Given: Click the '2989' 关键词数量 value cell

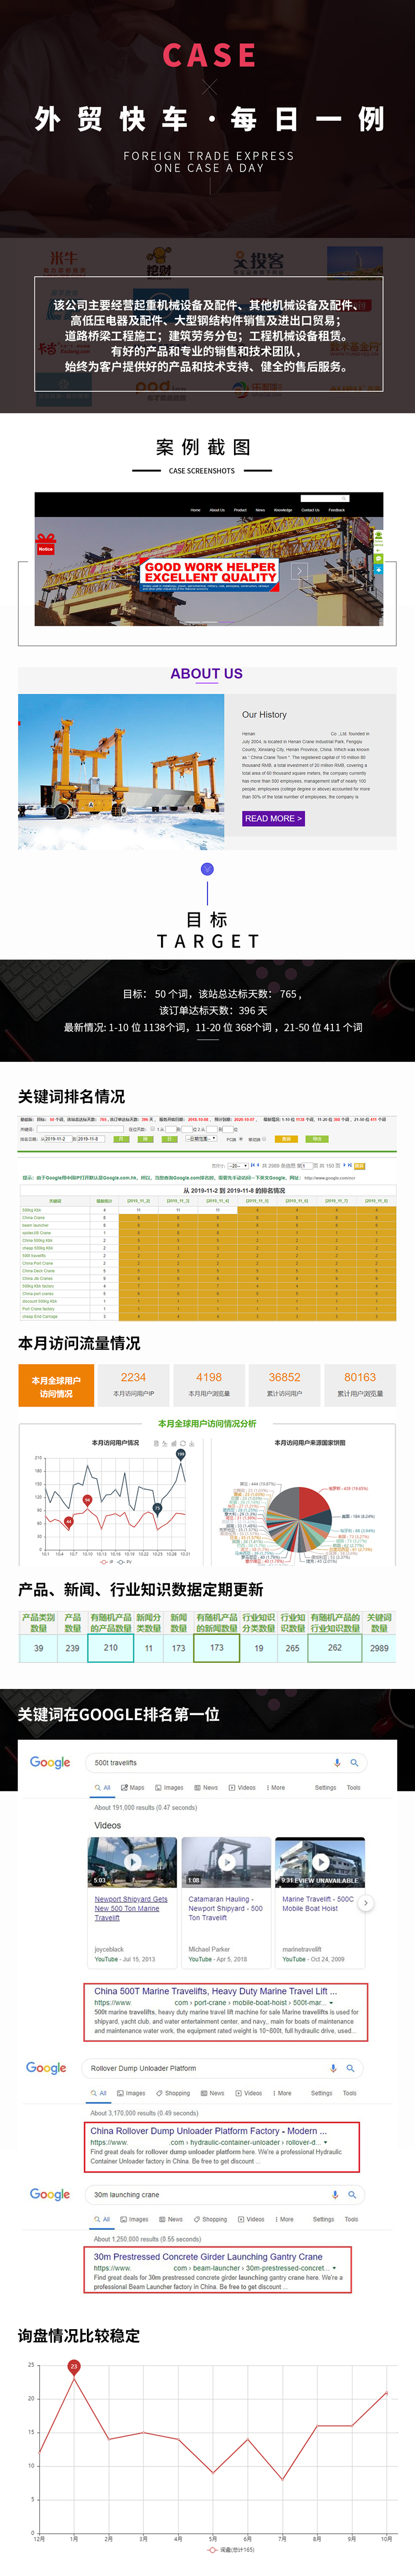Looking at the screenshot, I should coord(379,1648).
